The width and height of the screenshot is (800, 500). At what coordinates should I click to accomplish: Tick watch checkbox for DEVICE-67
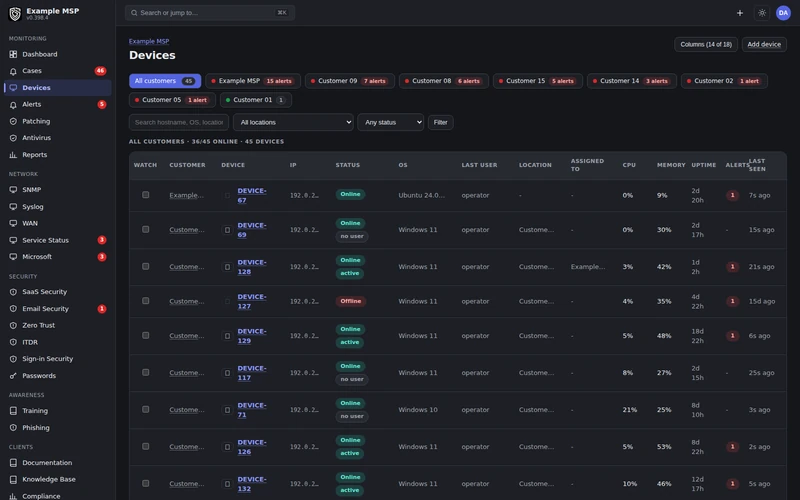pyautogui.click(x=146, y=195)
